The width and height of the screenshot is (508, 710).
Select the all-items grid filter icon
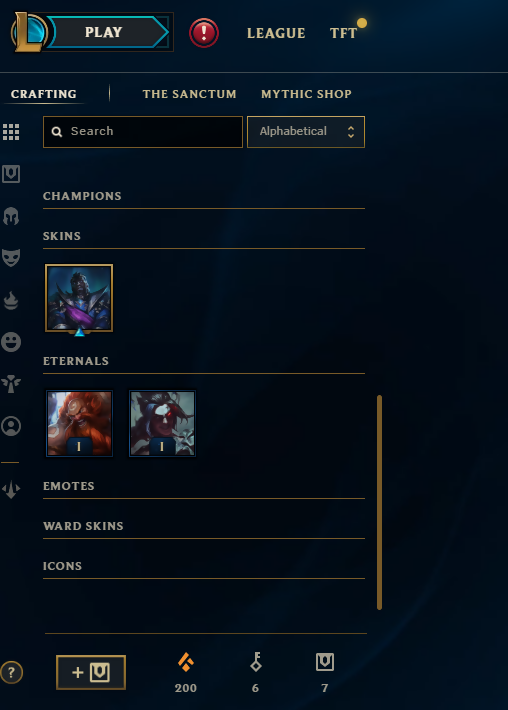point(11,132)
